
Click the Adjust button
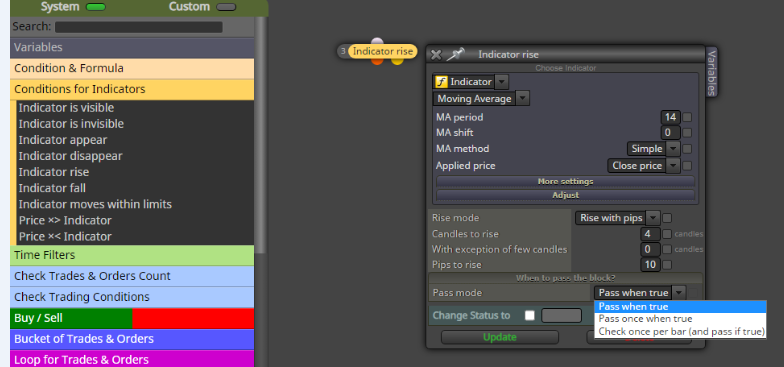566,195
